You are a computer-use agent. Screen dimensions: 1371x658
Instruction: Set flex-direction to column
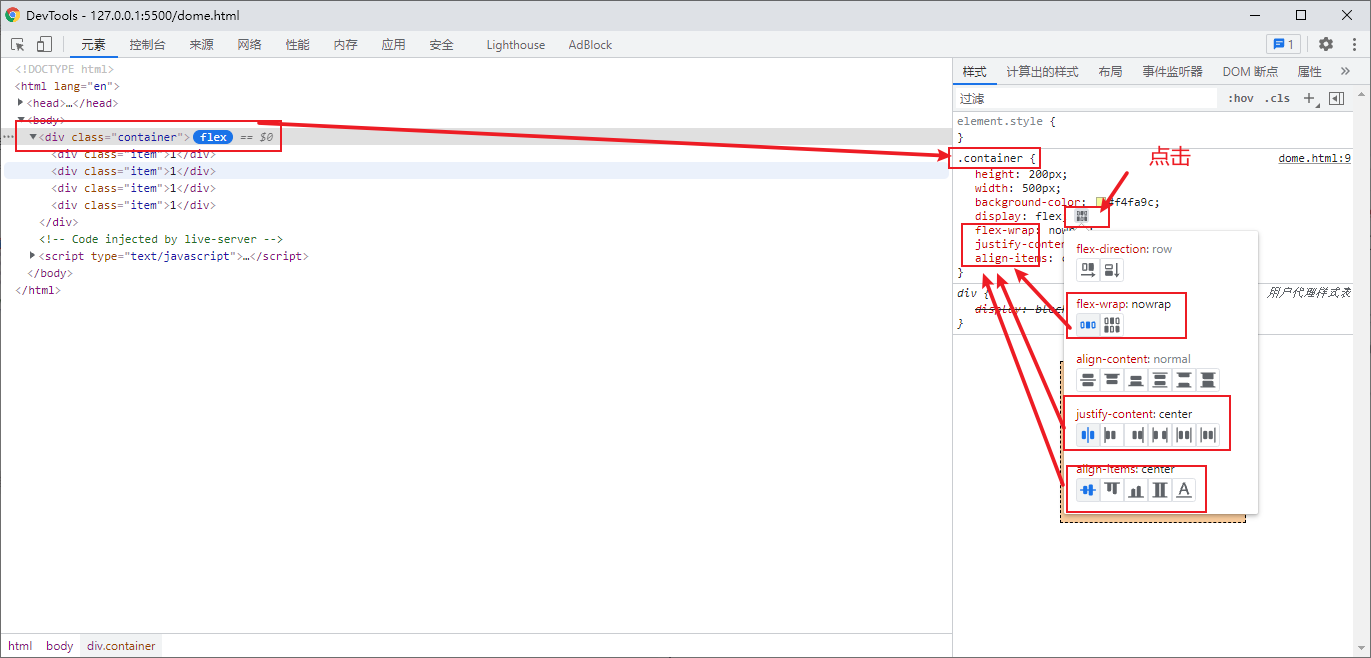coord(1112,269)
